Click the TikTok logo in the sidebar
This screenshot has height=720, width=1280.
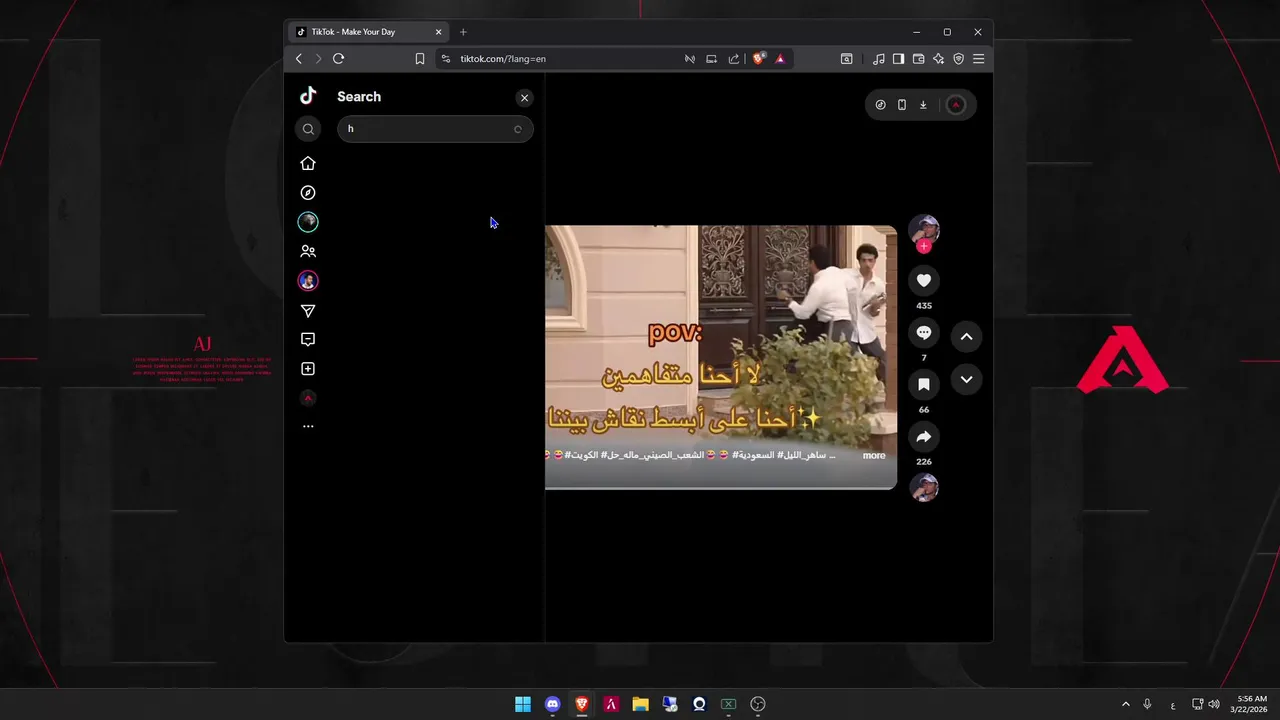tap(308, 95)
